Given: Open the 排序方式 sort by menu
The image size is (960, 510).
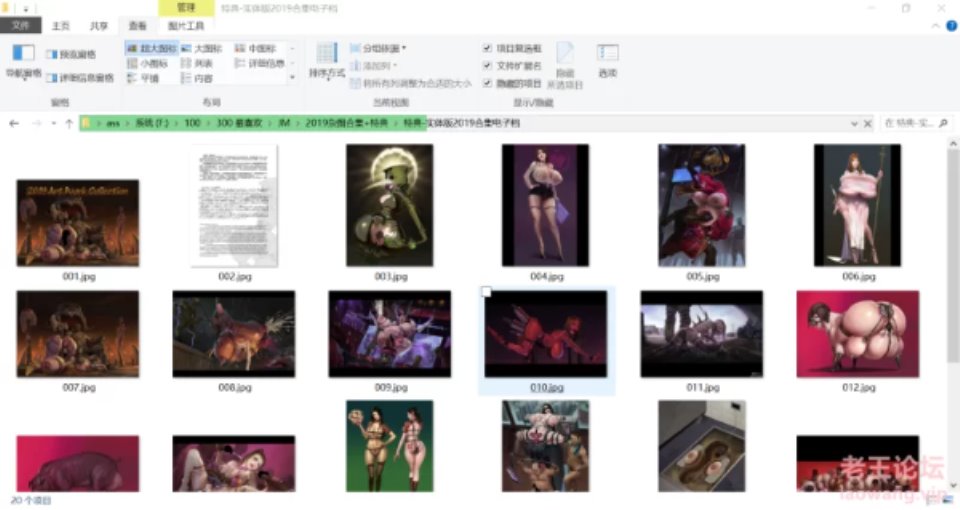Looking at the screenshot, I should coord(327,61).
